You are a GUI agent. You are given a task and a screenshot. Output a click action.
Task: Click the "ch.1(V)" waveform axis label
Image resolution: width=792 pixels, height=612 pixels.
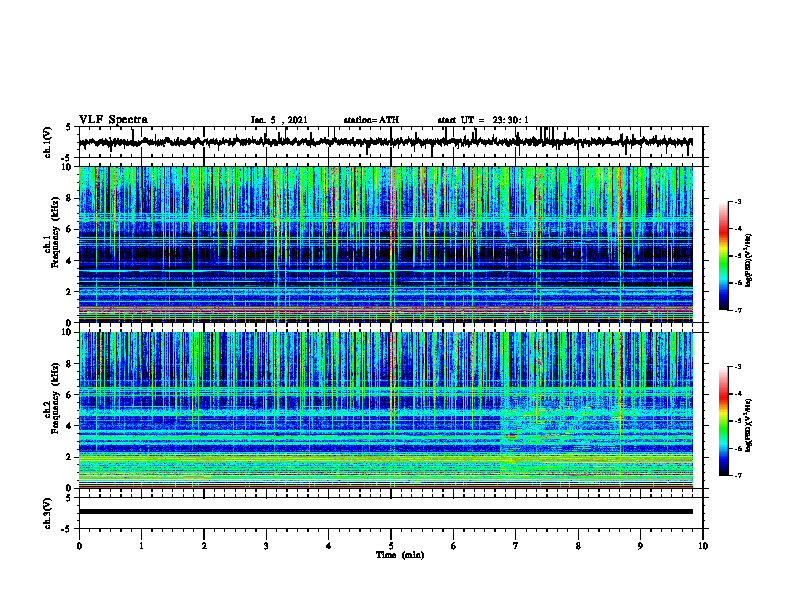[x=48, y=142]
